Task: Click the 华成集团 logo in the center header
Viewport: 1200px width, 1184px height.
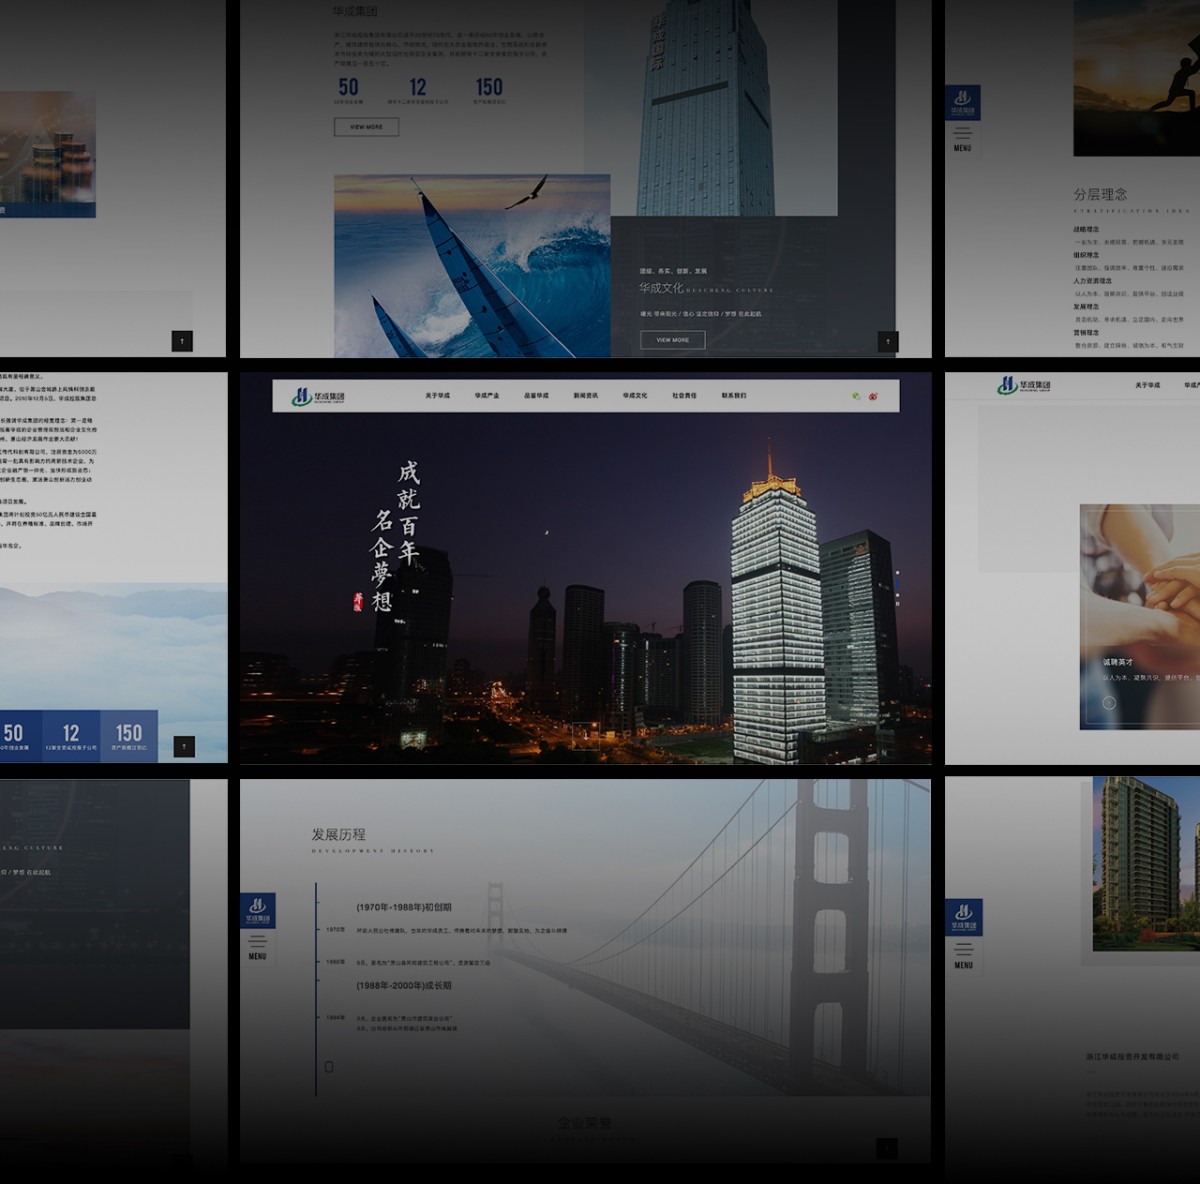Action: click(x=319, y=396)
